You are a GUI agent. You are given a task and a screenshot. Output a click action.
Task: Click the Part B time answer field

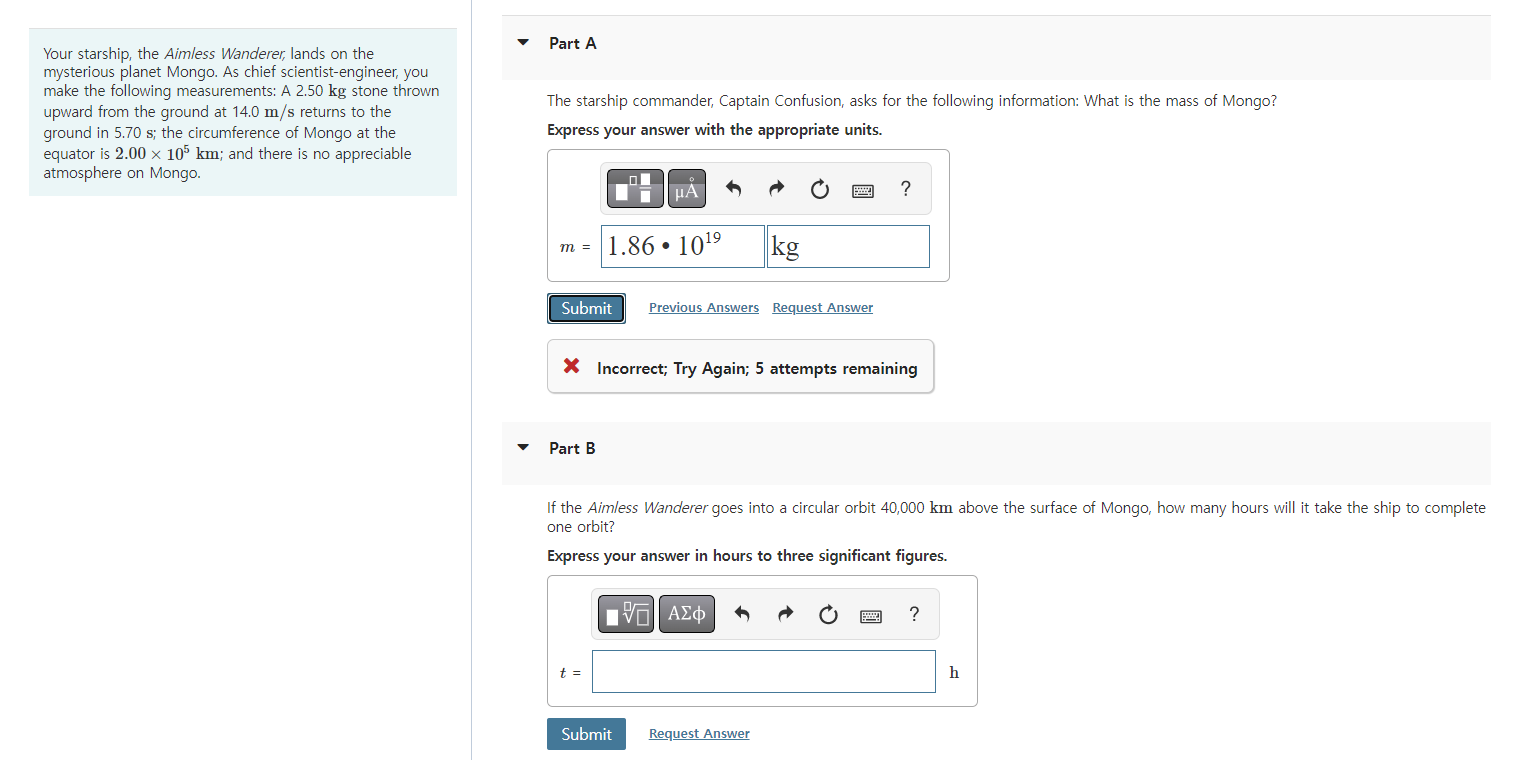(764, 671)
